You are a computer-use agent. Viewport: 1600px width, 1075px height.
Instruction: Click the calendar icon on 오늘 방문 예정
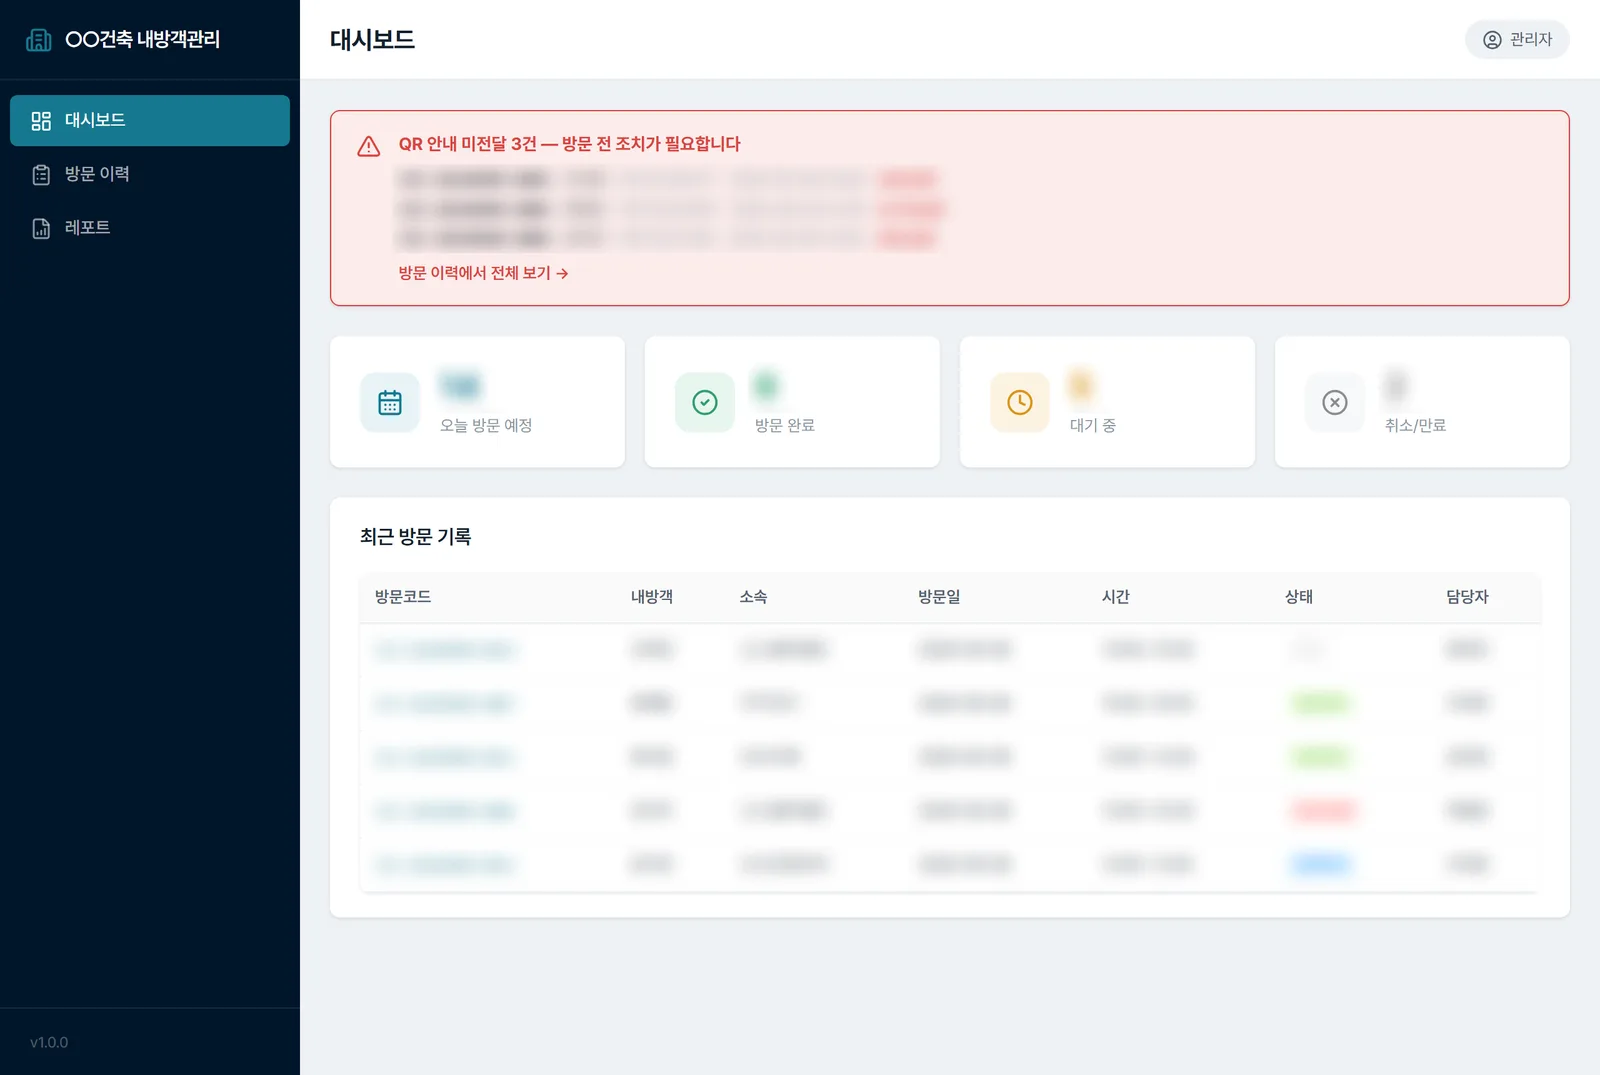pos(390,403)
